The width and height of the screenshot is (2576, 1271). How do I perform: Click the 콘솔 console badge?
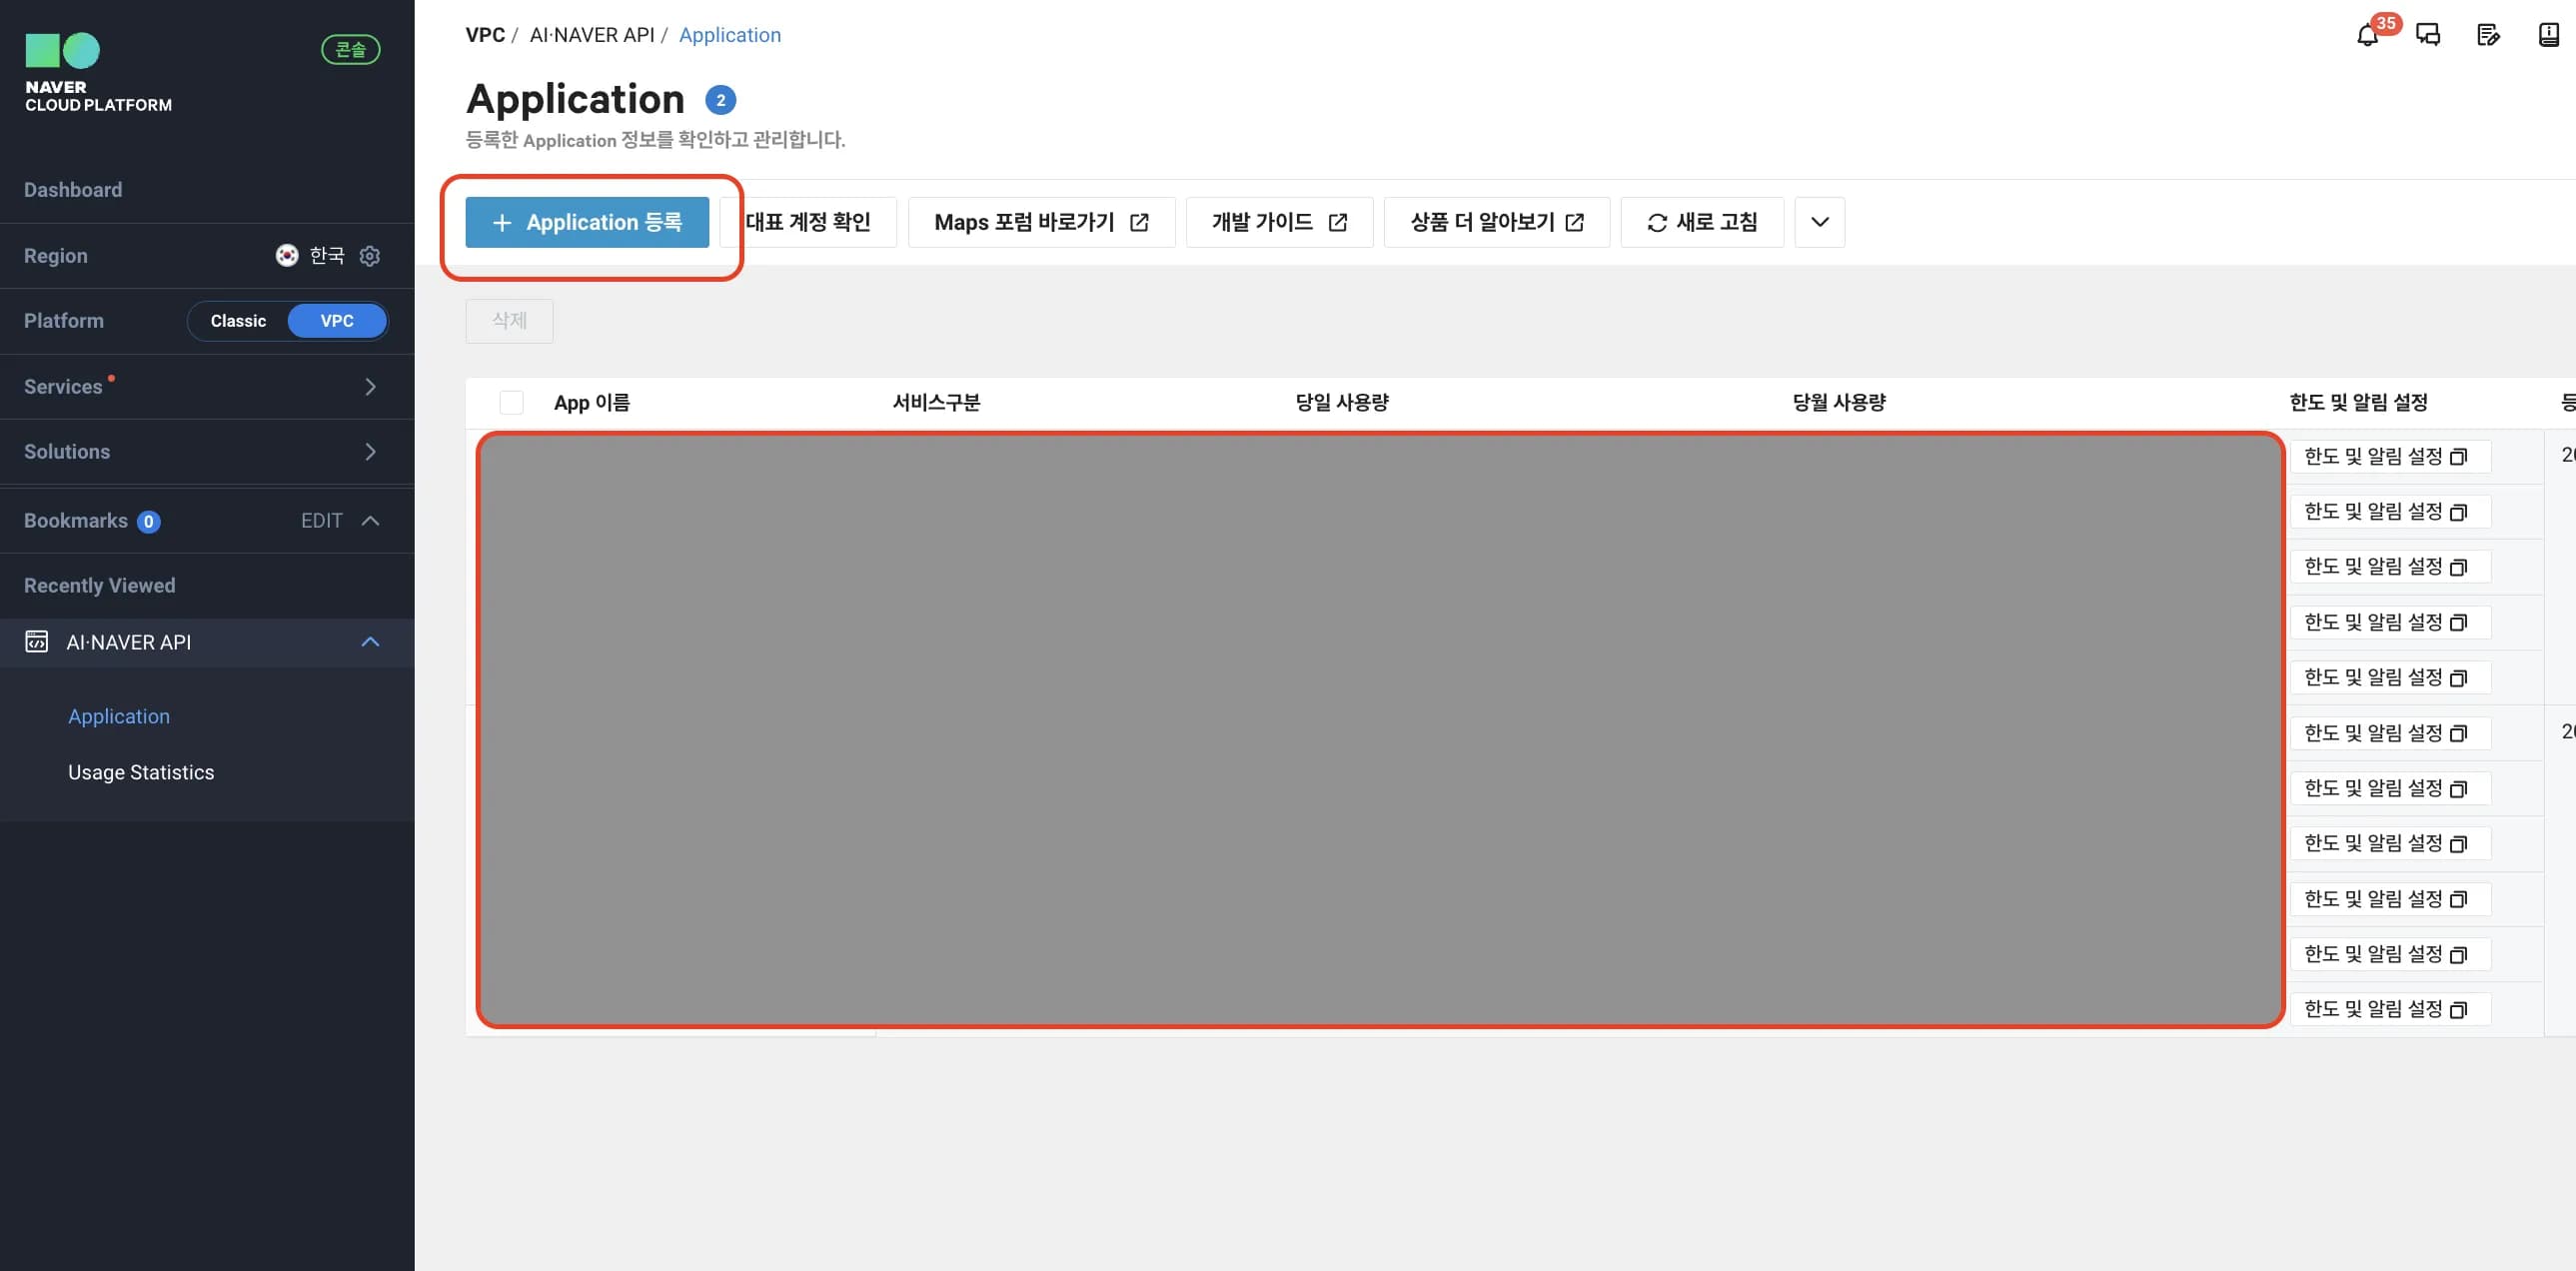pos(351,49)
